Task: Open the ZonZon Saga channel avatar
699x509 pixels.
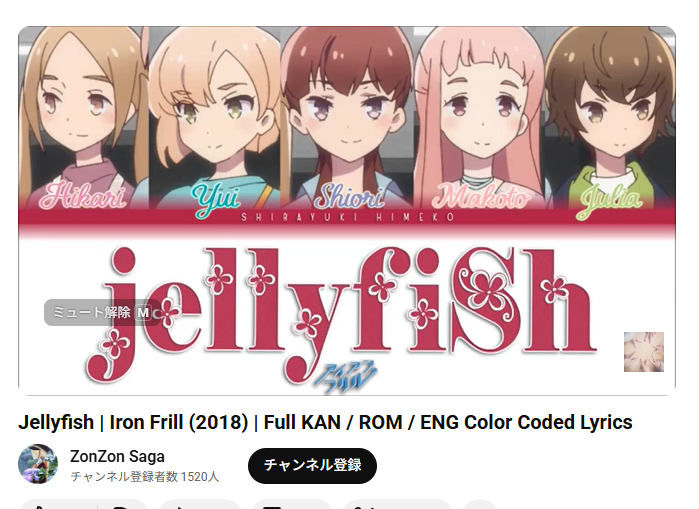Action: [38, 464]
